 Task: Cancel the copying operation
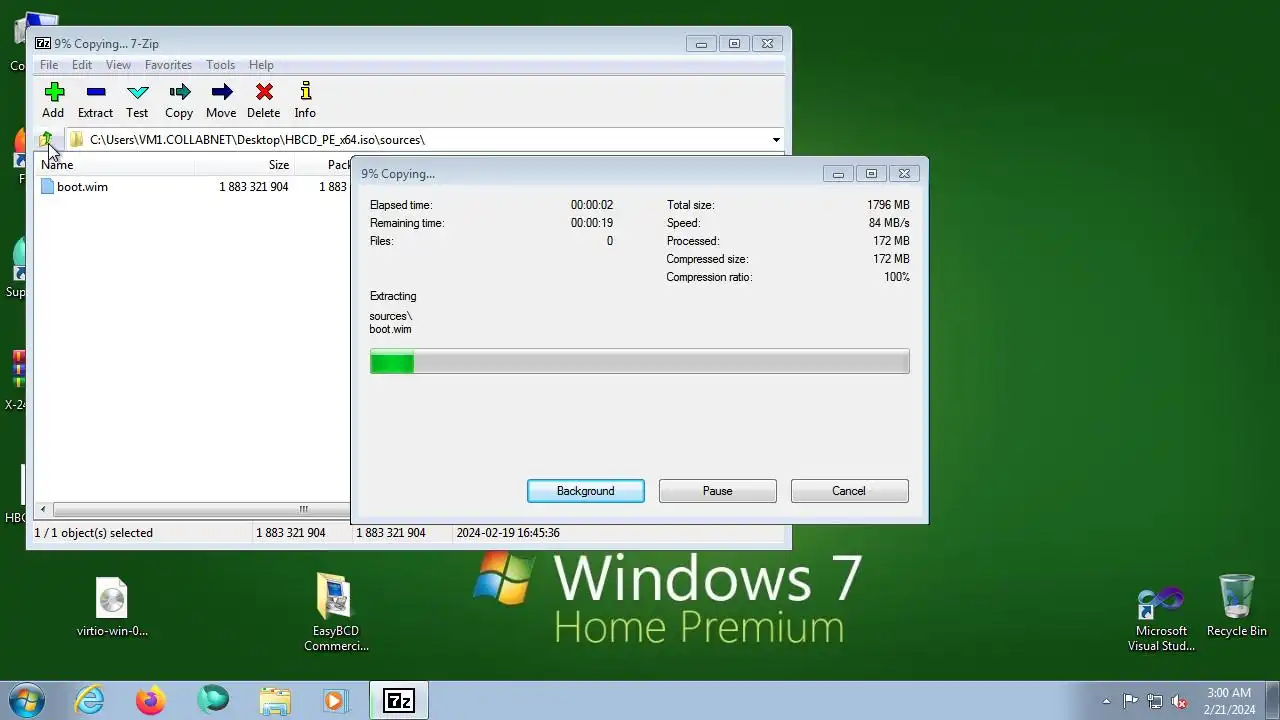pos(849,491)
